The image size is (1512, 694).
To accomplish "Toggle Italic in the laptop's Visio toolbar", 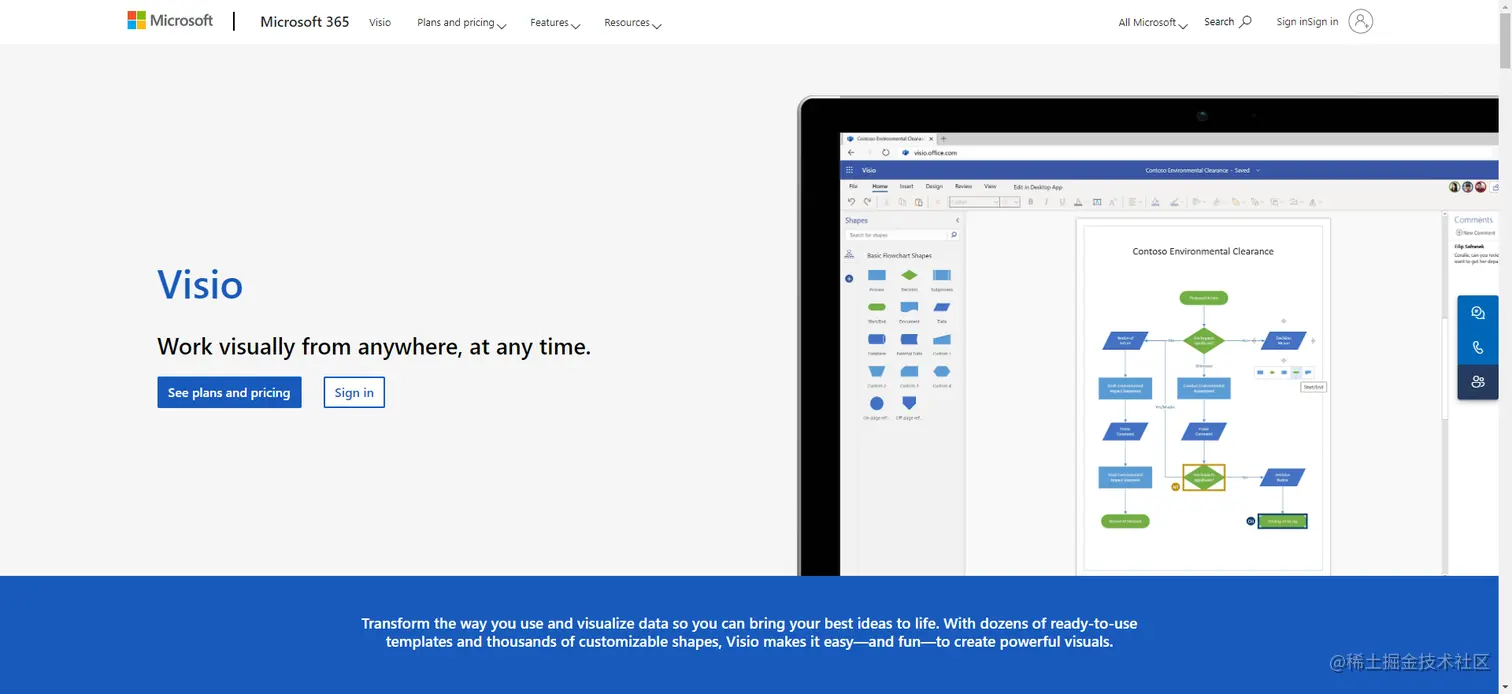I will [x=1046, y=202].
